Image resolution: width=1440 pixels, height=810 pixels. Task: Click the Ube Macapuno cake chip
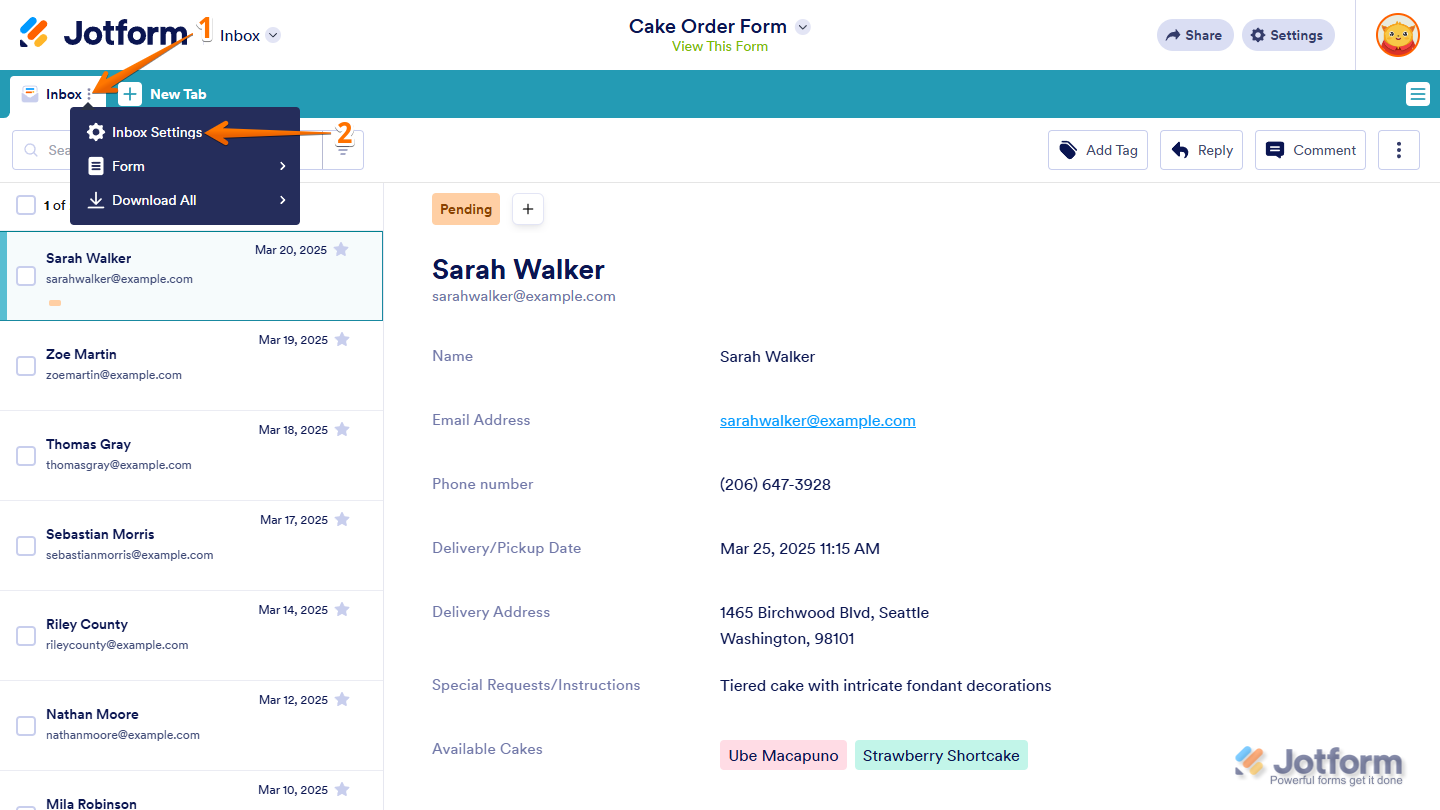(x=783, y=755)
